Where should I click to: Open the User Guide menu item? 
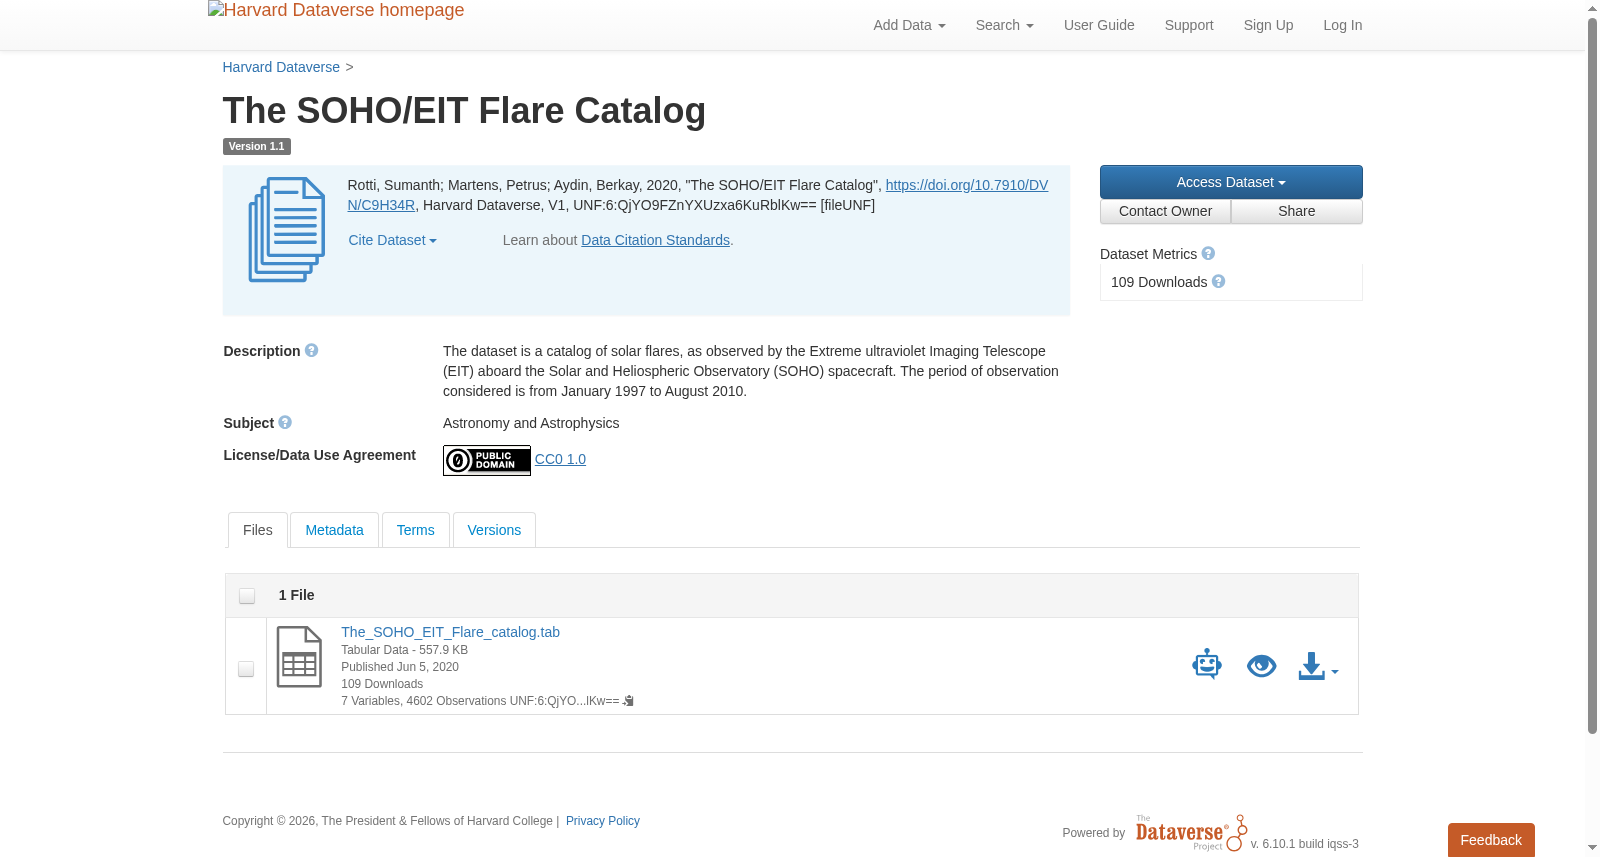1099,25
